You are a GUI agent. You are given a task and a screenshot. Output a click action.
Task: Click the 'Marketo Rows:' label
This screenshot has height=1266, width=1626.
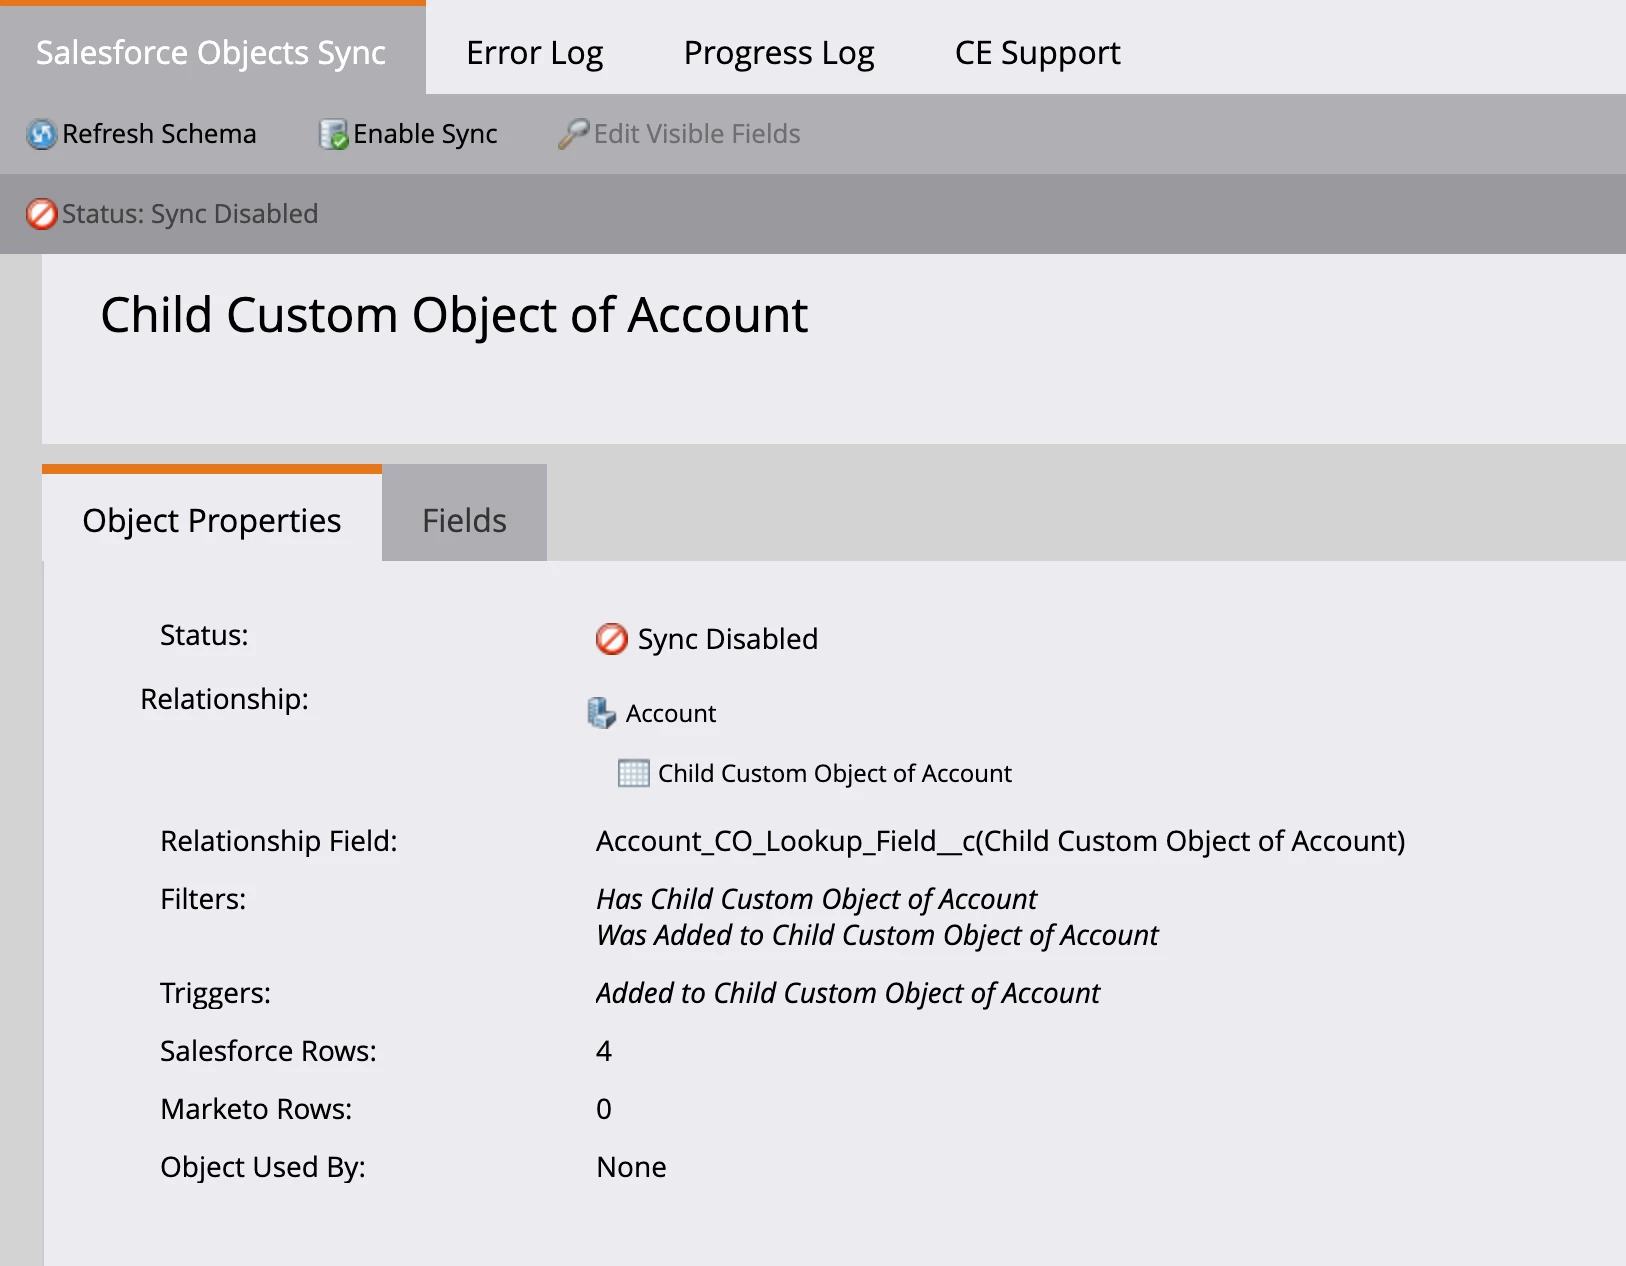click(256, 1109)
